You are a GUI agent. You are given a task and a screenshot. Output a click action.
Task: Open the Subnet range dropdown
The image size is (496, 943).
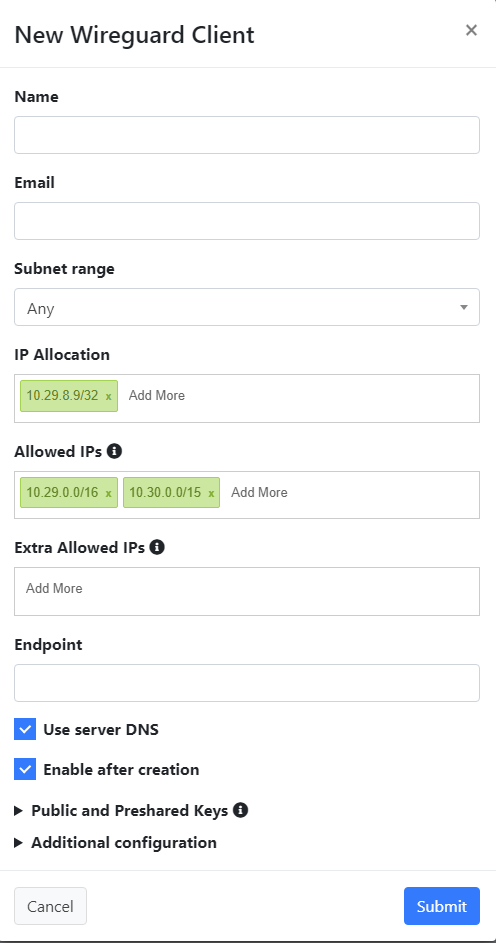(247, 307)
